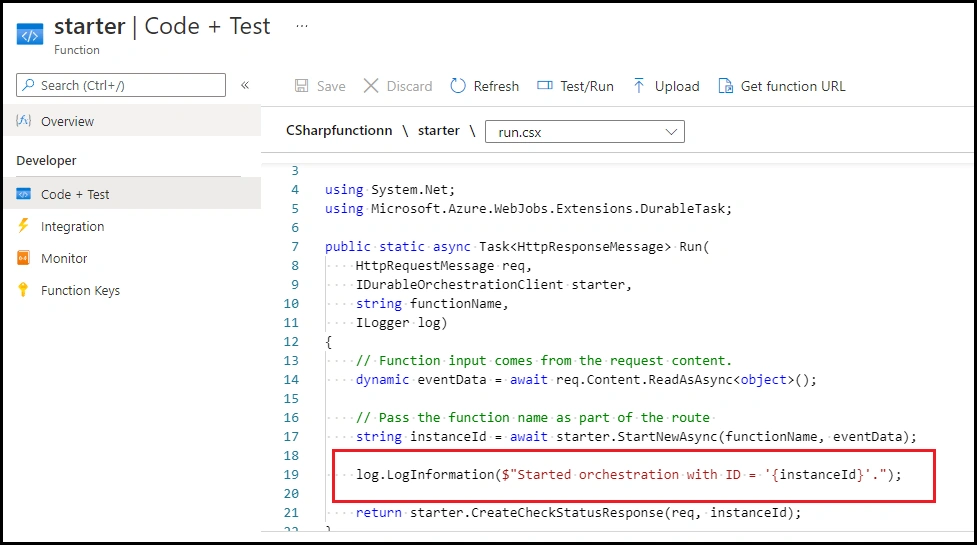Click the Developer section heading
Viewport: 977px width, 545px height.
[x=46, y=161]
